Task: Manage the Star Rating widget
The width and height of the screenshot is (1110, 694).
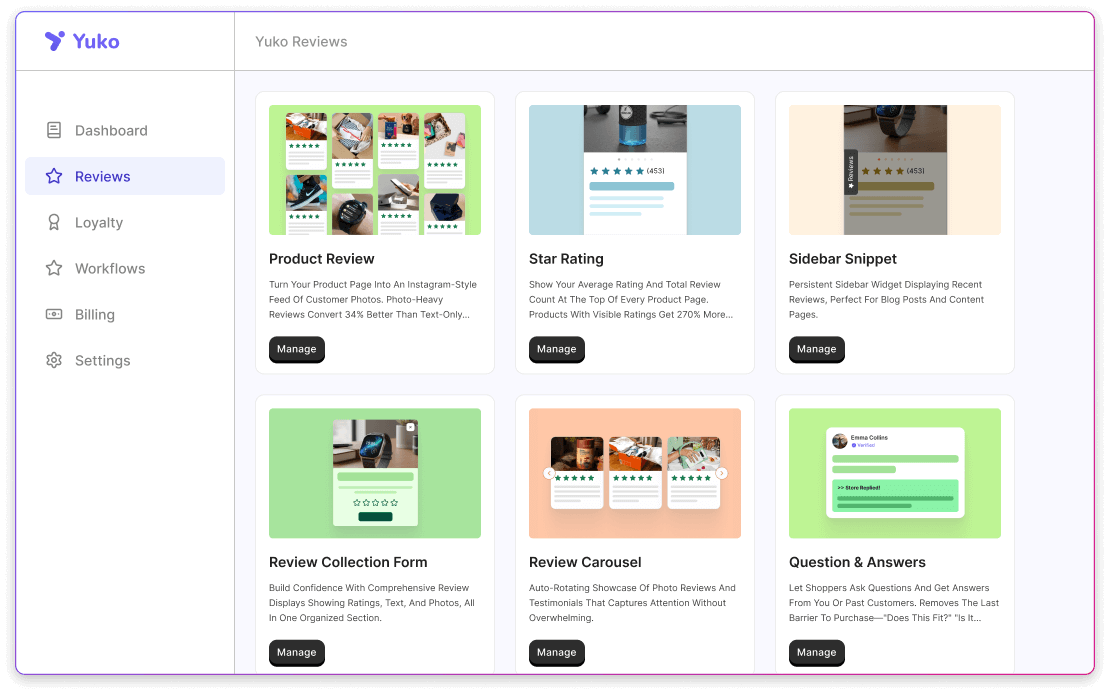Action: pyautogui.click(x=557, y=349)
